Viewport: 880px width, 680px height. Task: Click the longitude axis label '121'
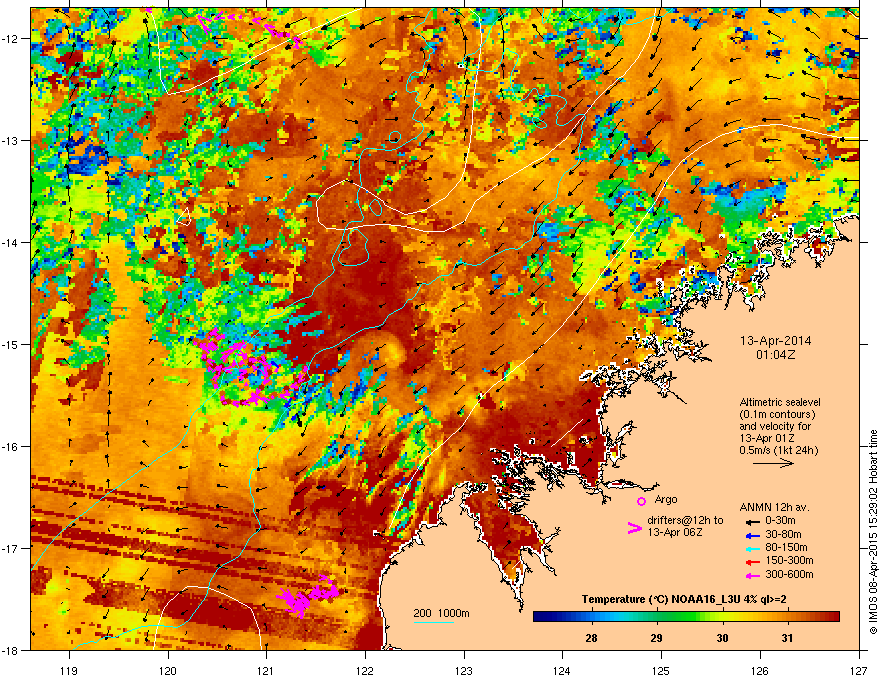[266, 670]
